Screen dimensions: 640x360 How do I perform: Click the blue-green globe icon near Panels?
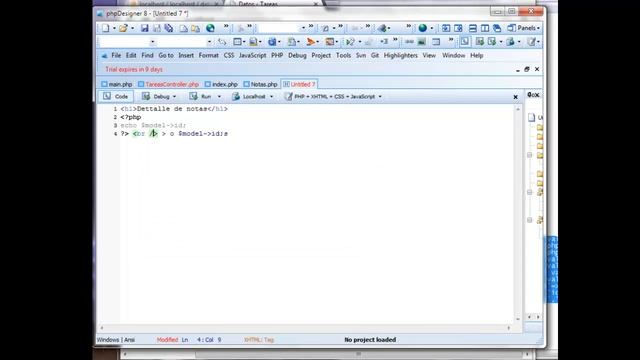[x=423, y=28]
